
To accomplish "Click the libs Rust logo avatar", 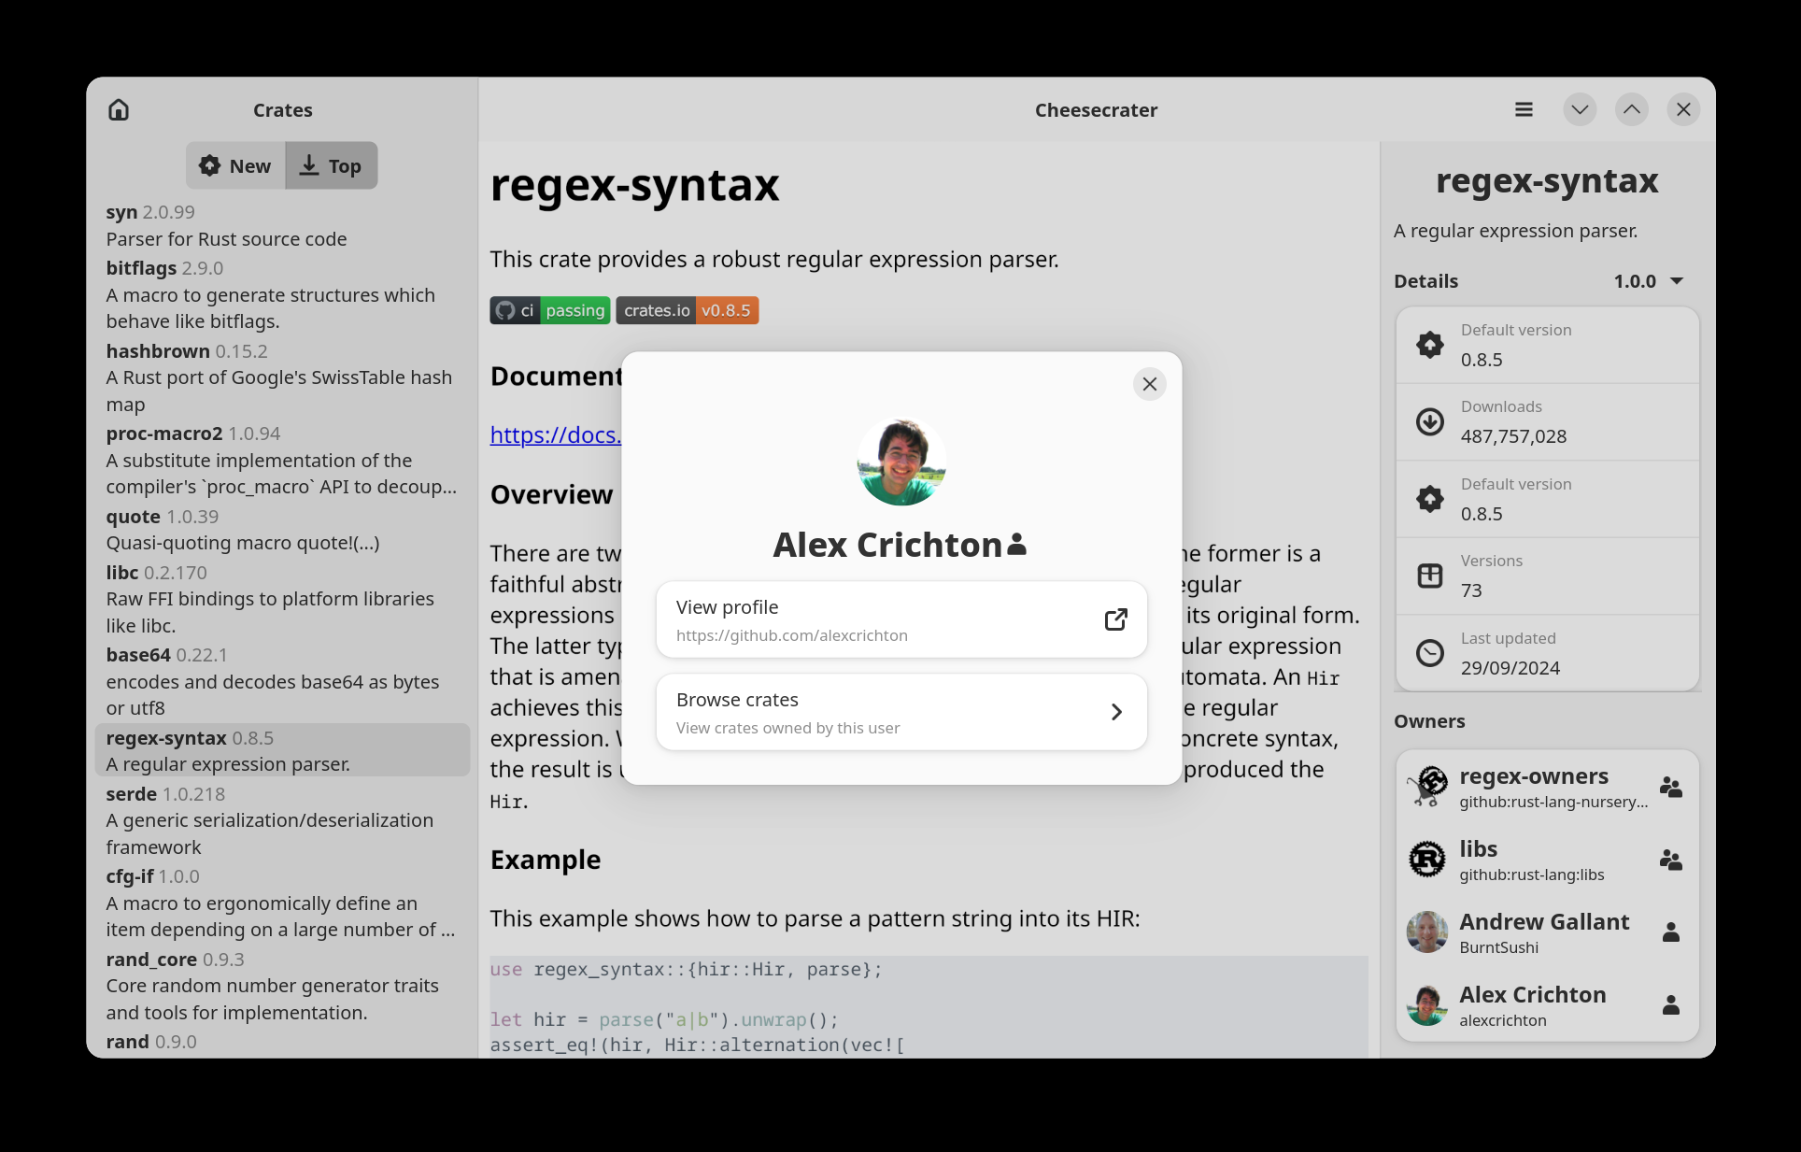I will [1427, 859].
